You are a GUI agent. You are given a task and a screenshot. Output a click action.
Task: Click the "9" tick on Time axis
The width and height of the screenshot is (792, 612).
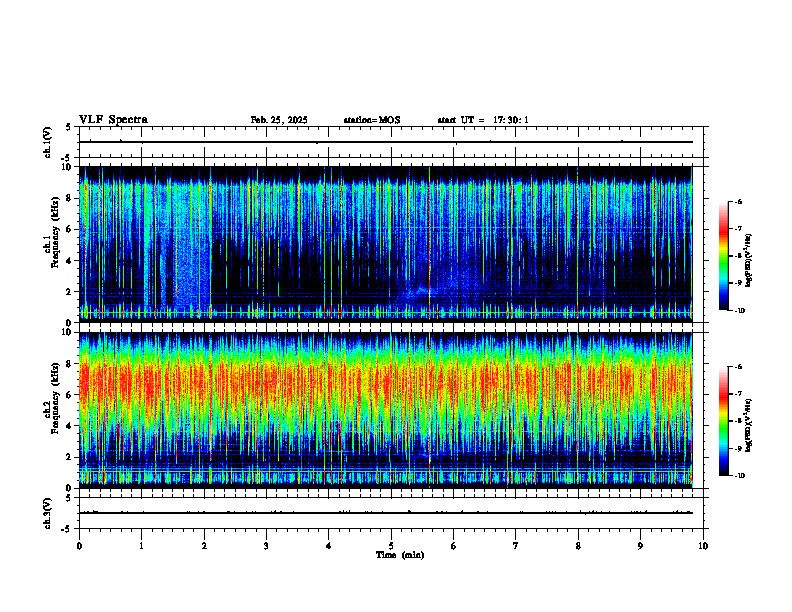coord(640,546)
